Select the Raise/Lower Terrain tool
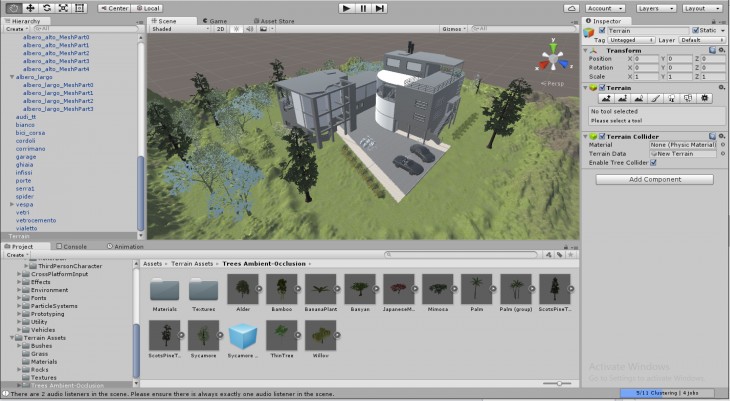 click(607, 98)
